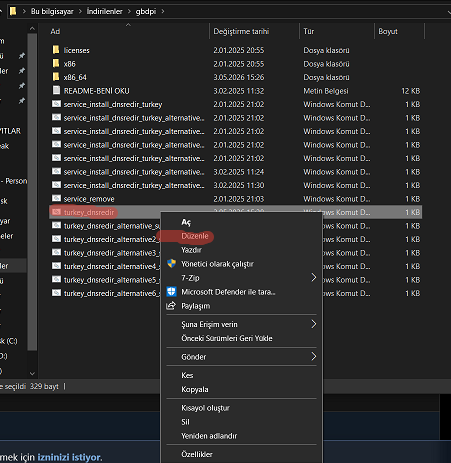This screenshot has height=463, width=451.
Task: Click the navigation pane scrollbar down arrow
Action: 32,373
